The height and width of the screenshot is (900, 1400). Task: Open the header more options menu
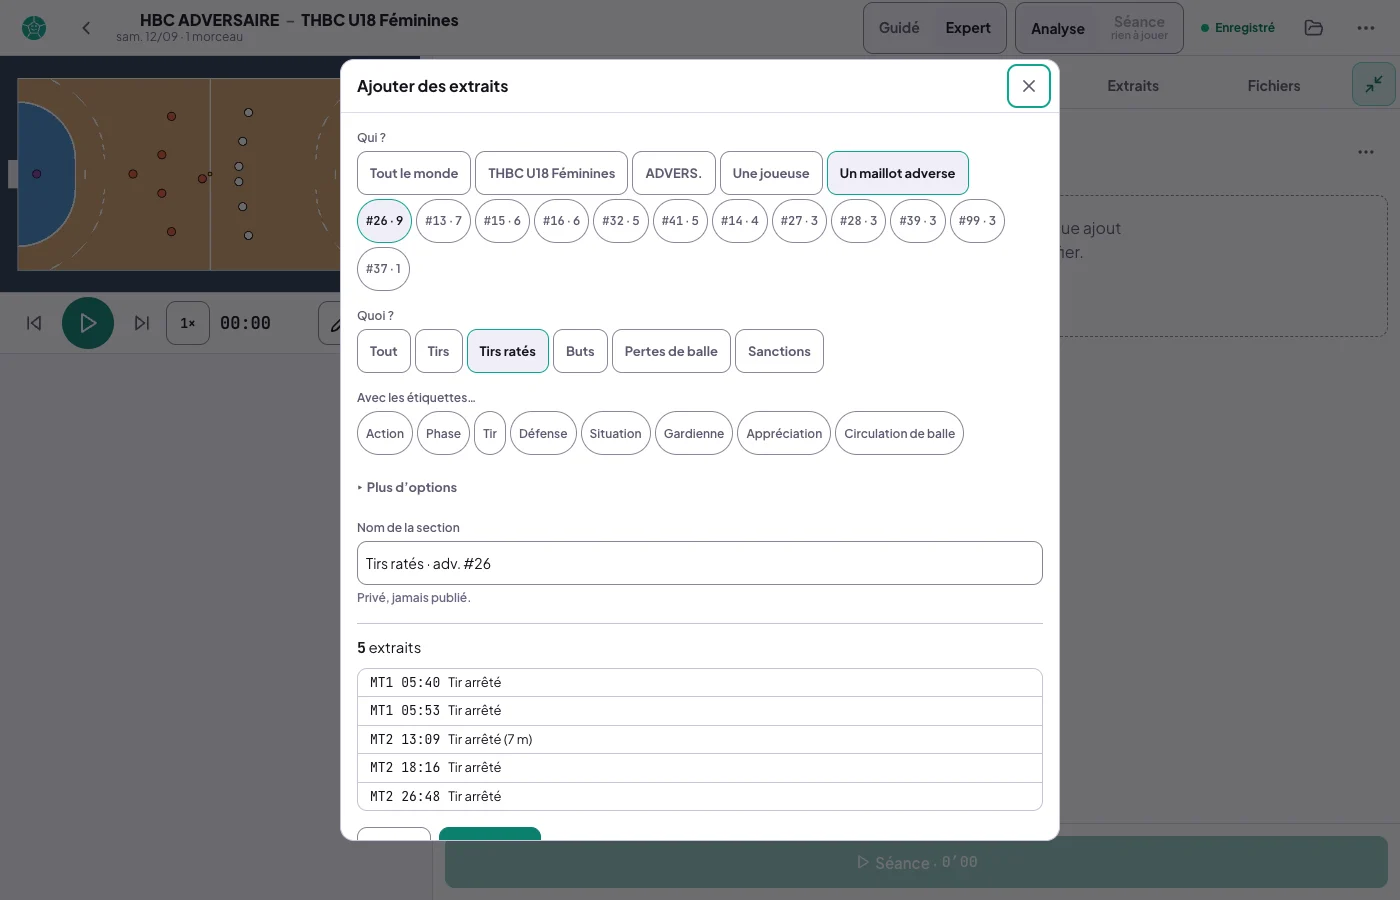pyautogui.click(x=1366, y=28)
